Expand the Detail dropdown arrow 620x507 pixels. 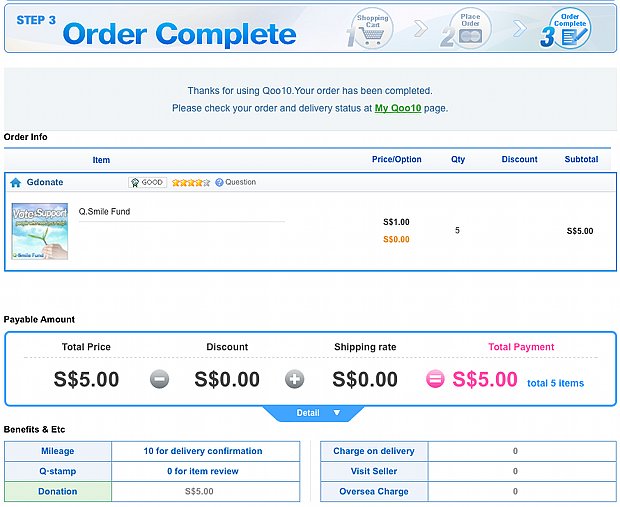tap(337, 413)
